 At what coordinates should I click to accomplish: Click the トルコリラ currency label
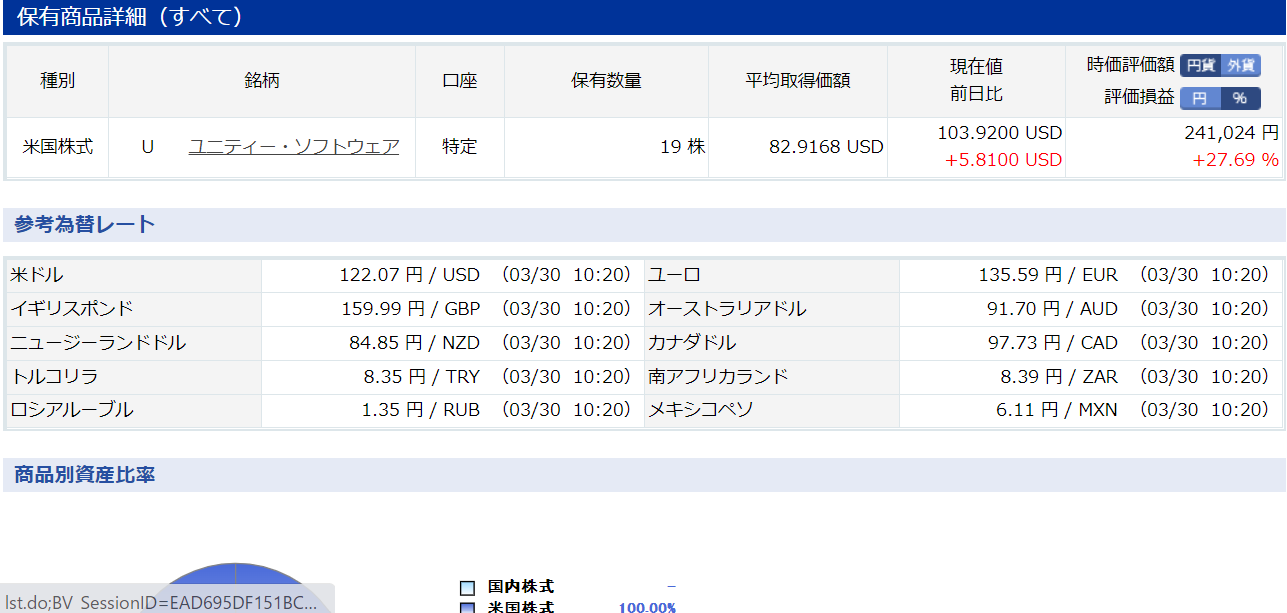pyautogui.click(x=54, y=377)
